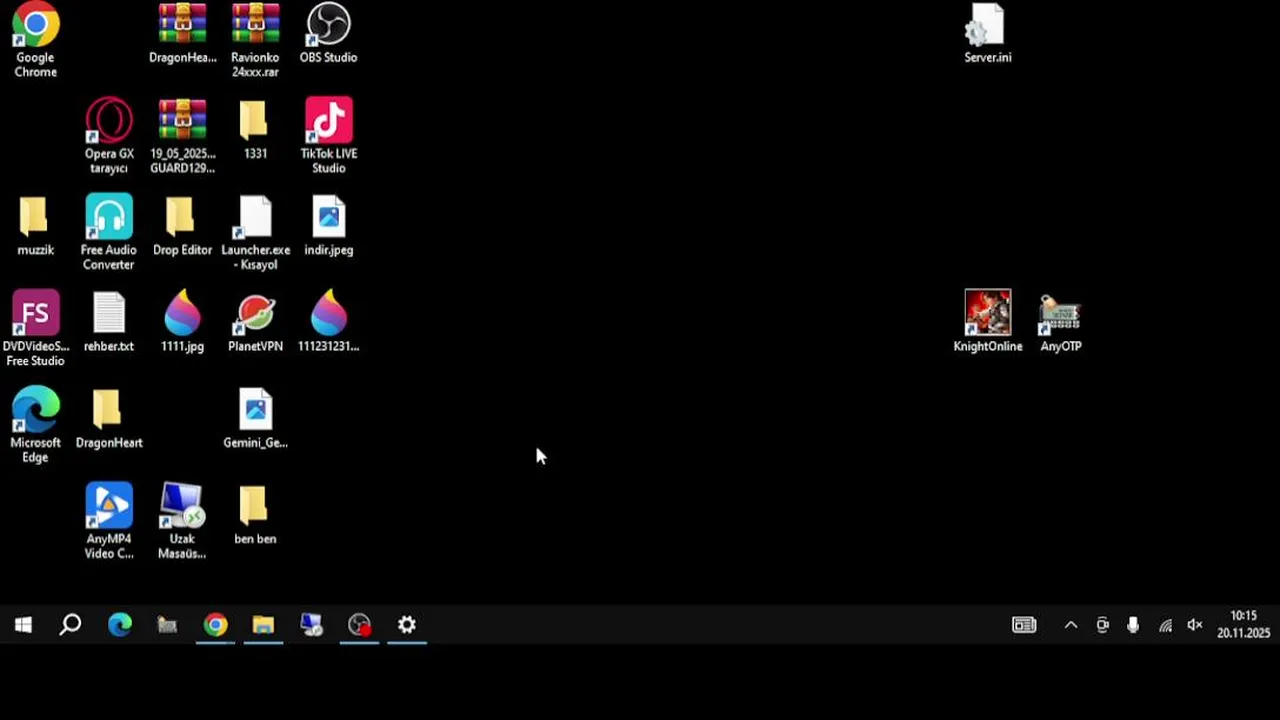
Task: Open the Windows Start menu
Action: point(23,625)
